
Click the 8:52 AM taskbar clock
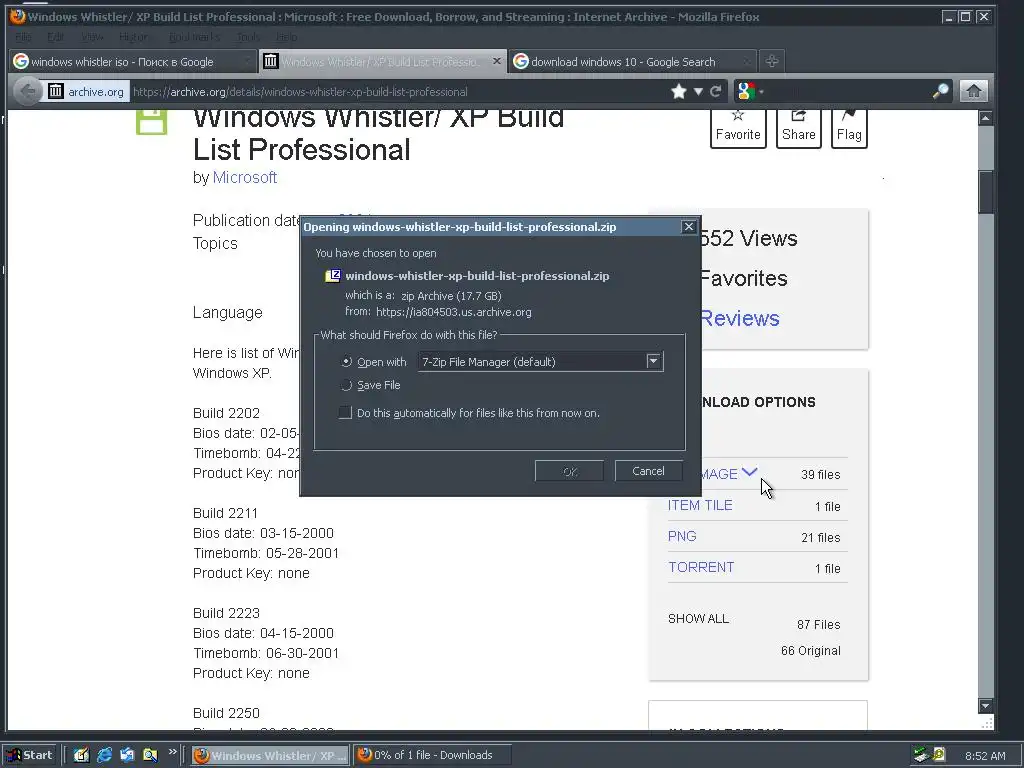(985, 756)
